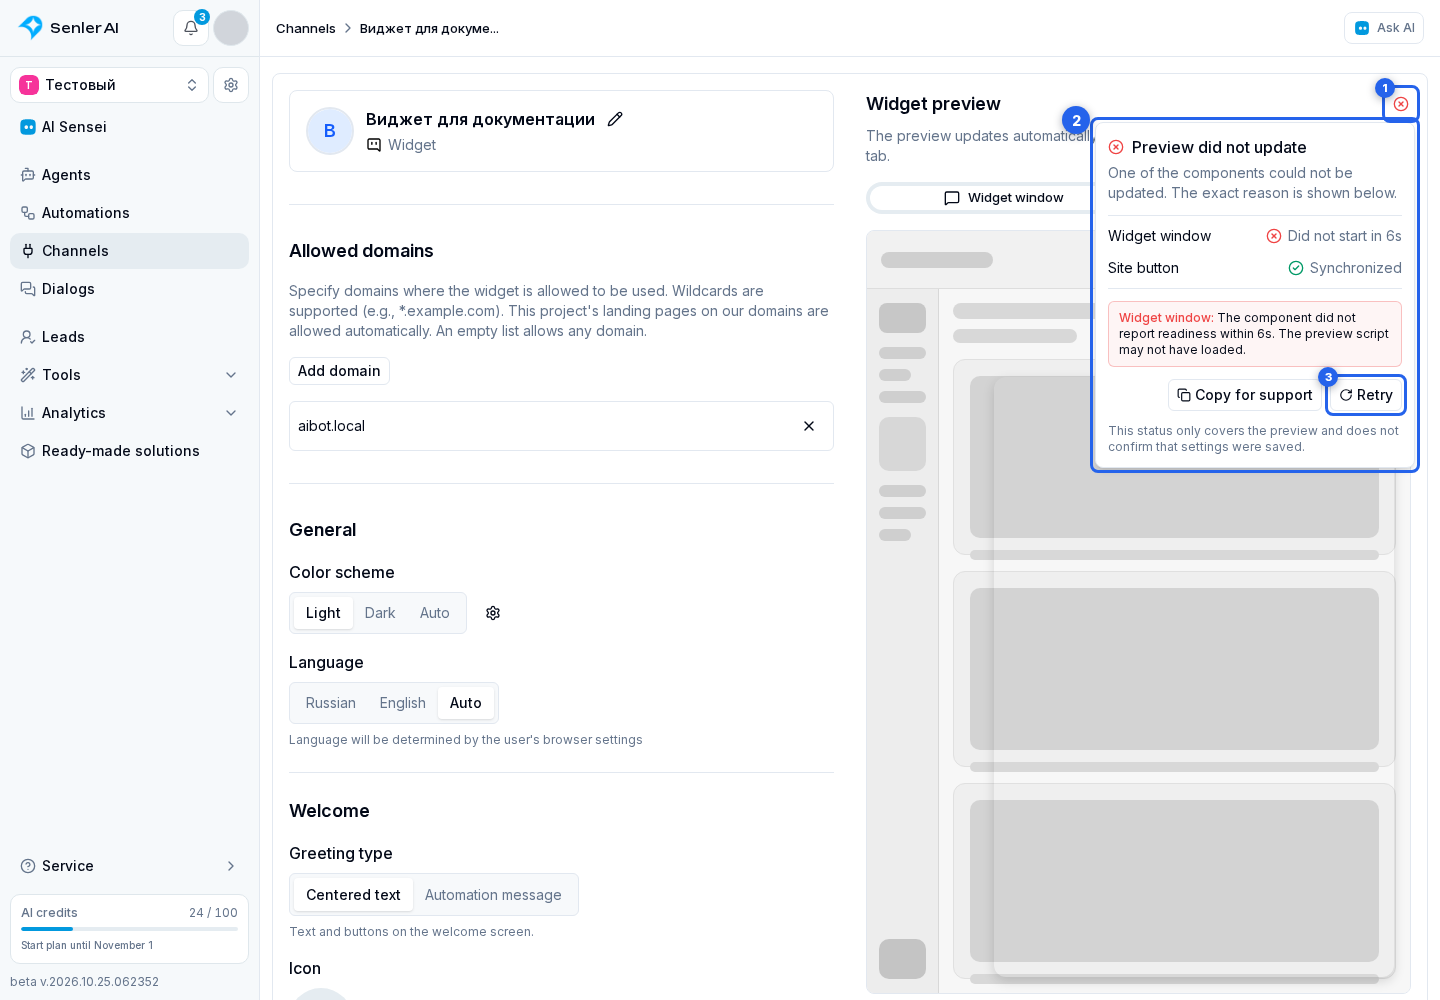The height and width of the screenshot is (1000, 1440).
Task: Click 'Did not start in 6s' status
Action: pyautogui.click(x=1334, y=236)
